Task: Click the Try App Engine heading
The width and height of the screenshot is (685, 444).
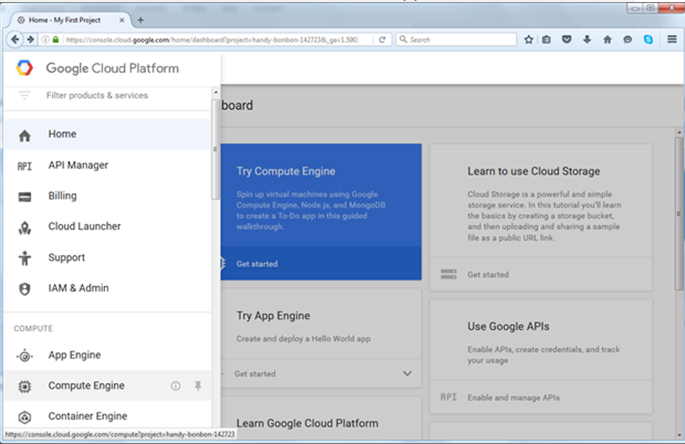Action: [x=273, y=316]
